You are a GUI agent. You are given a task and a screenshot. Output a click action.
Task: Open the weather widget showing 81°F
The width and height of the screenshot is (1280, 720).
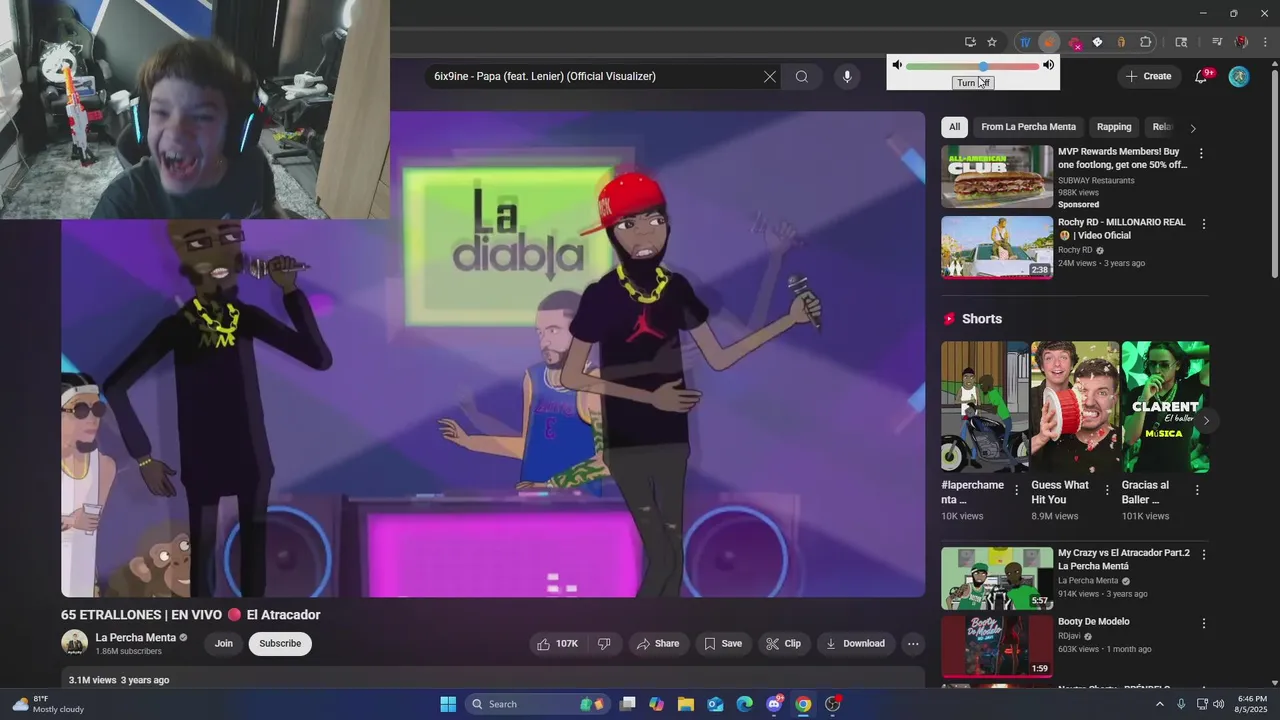coord(48,704)
